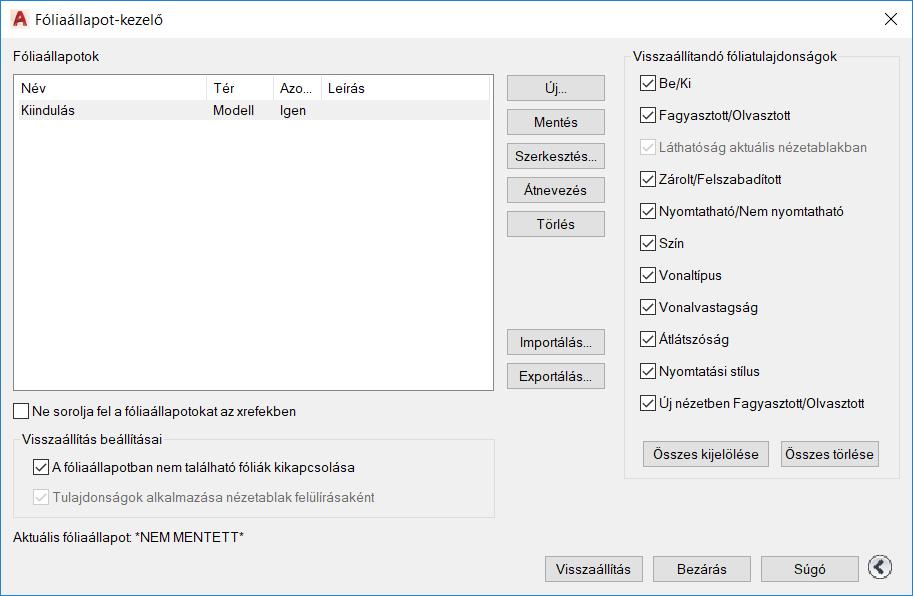Open the Importálás... dialog
This screenshot has width=913, height=596.
(x=555, y=342)
